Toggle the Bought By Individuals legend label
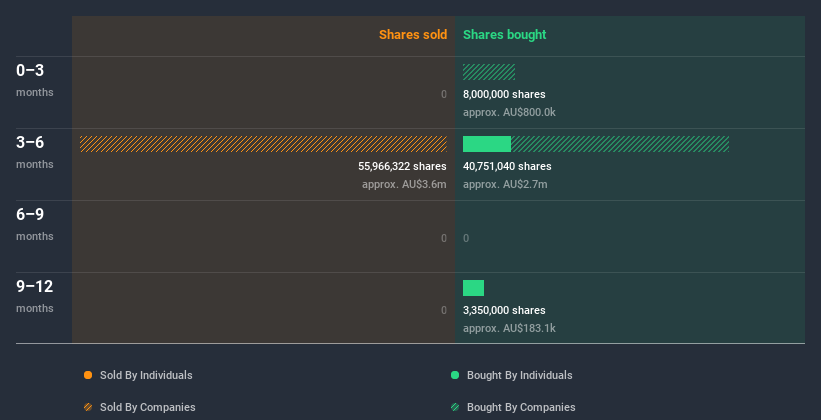The width and height of the screenshot is (821, 420). [519, 375]
